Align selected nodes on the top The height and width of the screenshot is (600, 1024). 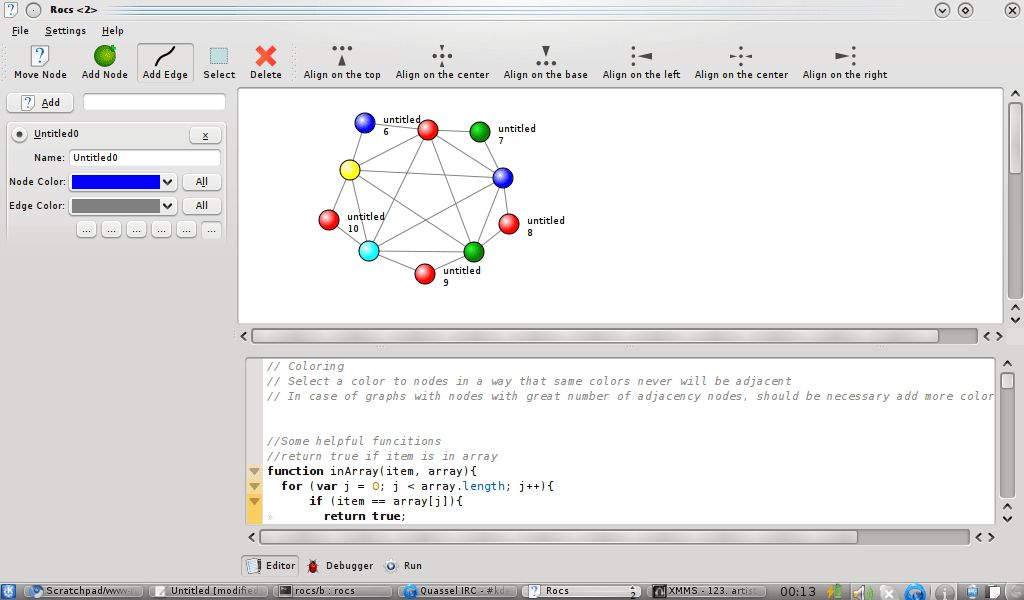pyautogui.click(x=342, y=62)
